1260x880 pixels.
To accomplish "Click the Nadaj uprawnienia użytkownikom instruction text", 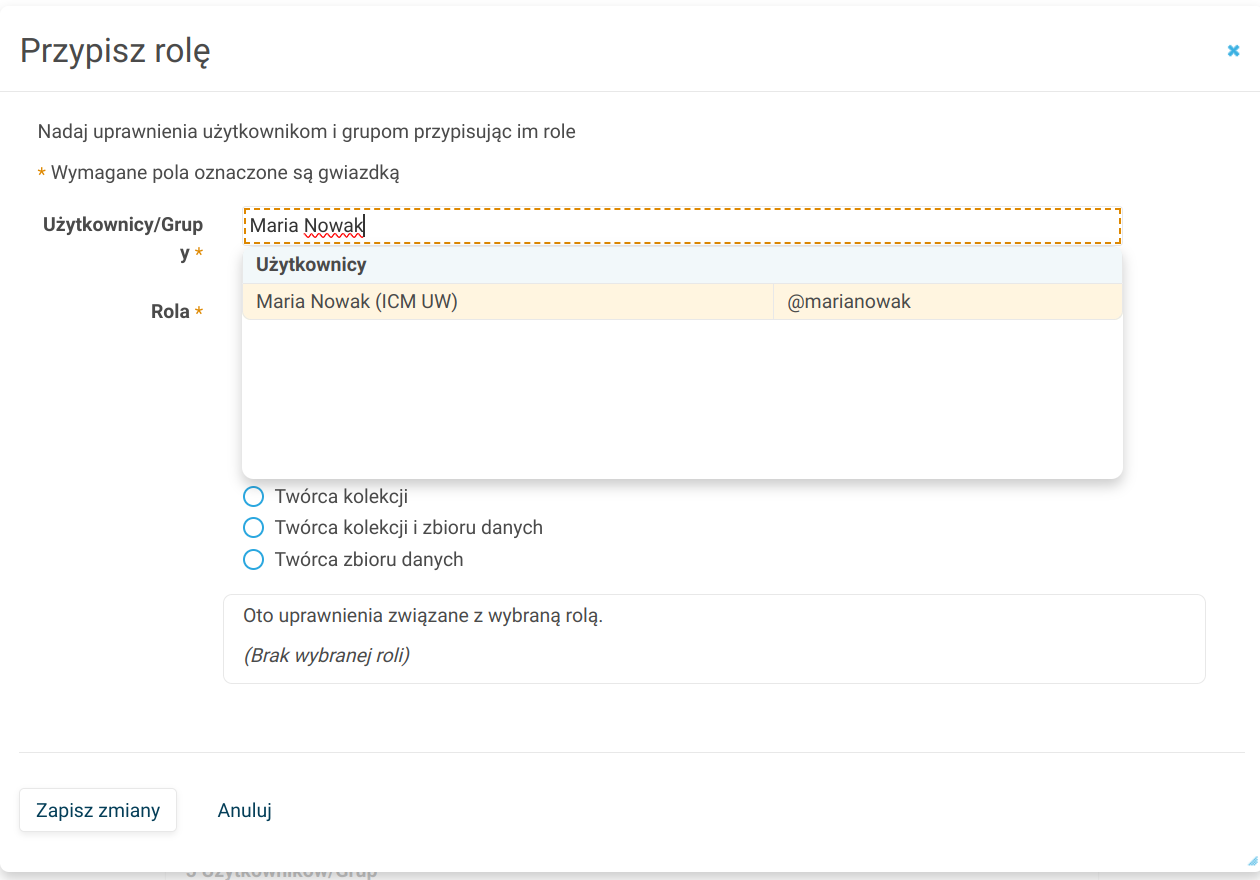I will coord(306,131).
